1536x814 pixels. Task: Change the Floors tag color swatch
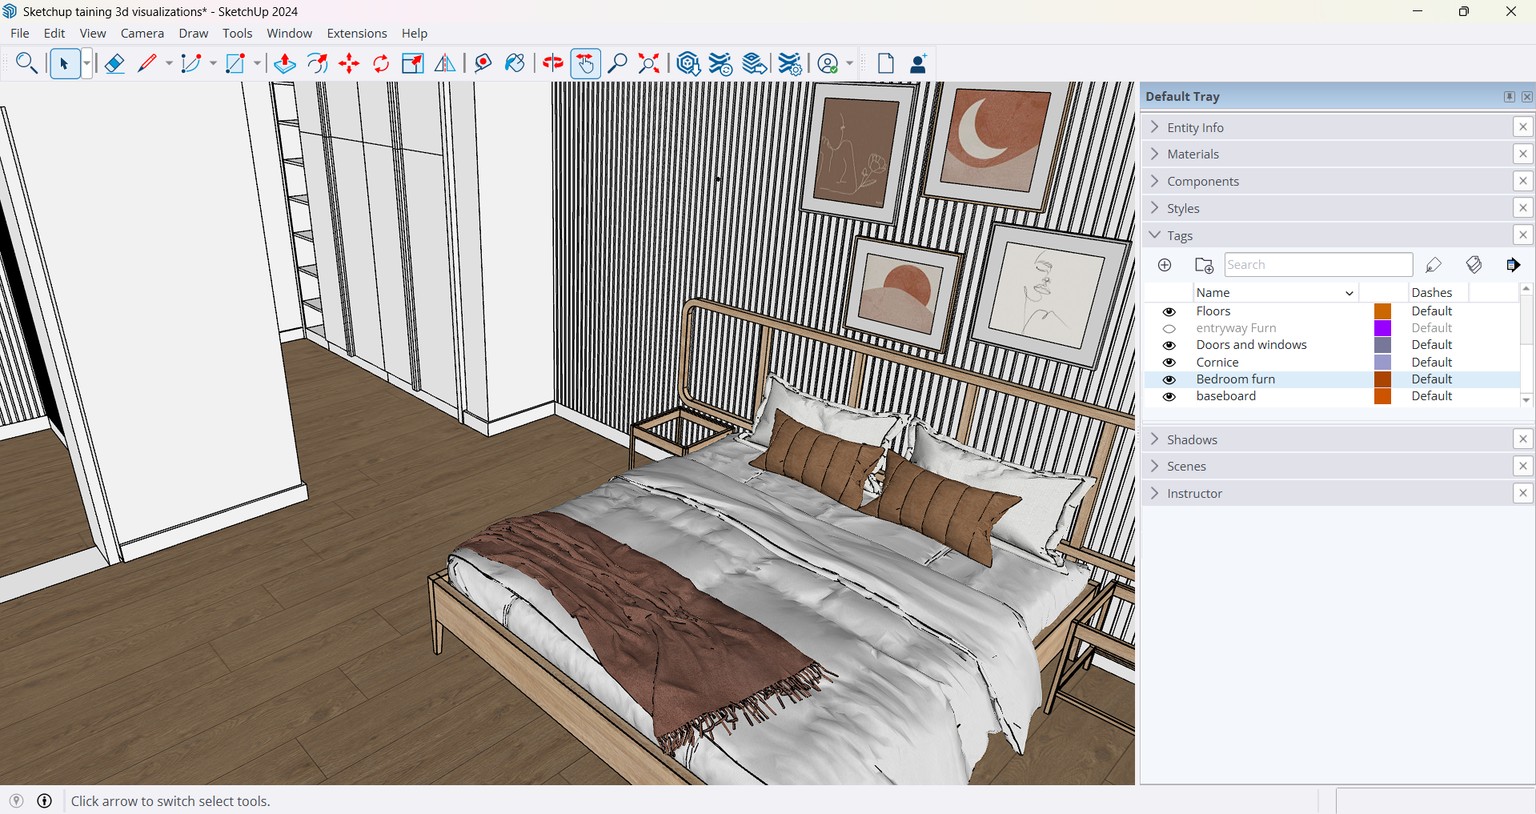pyautogui.click(x=1383, y=311)
